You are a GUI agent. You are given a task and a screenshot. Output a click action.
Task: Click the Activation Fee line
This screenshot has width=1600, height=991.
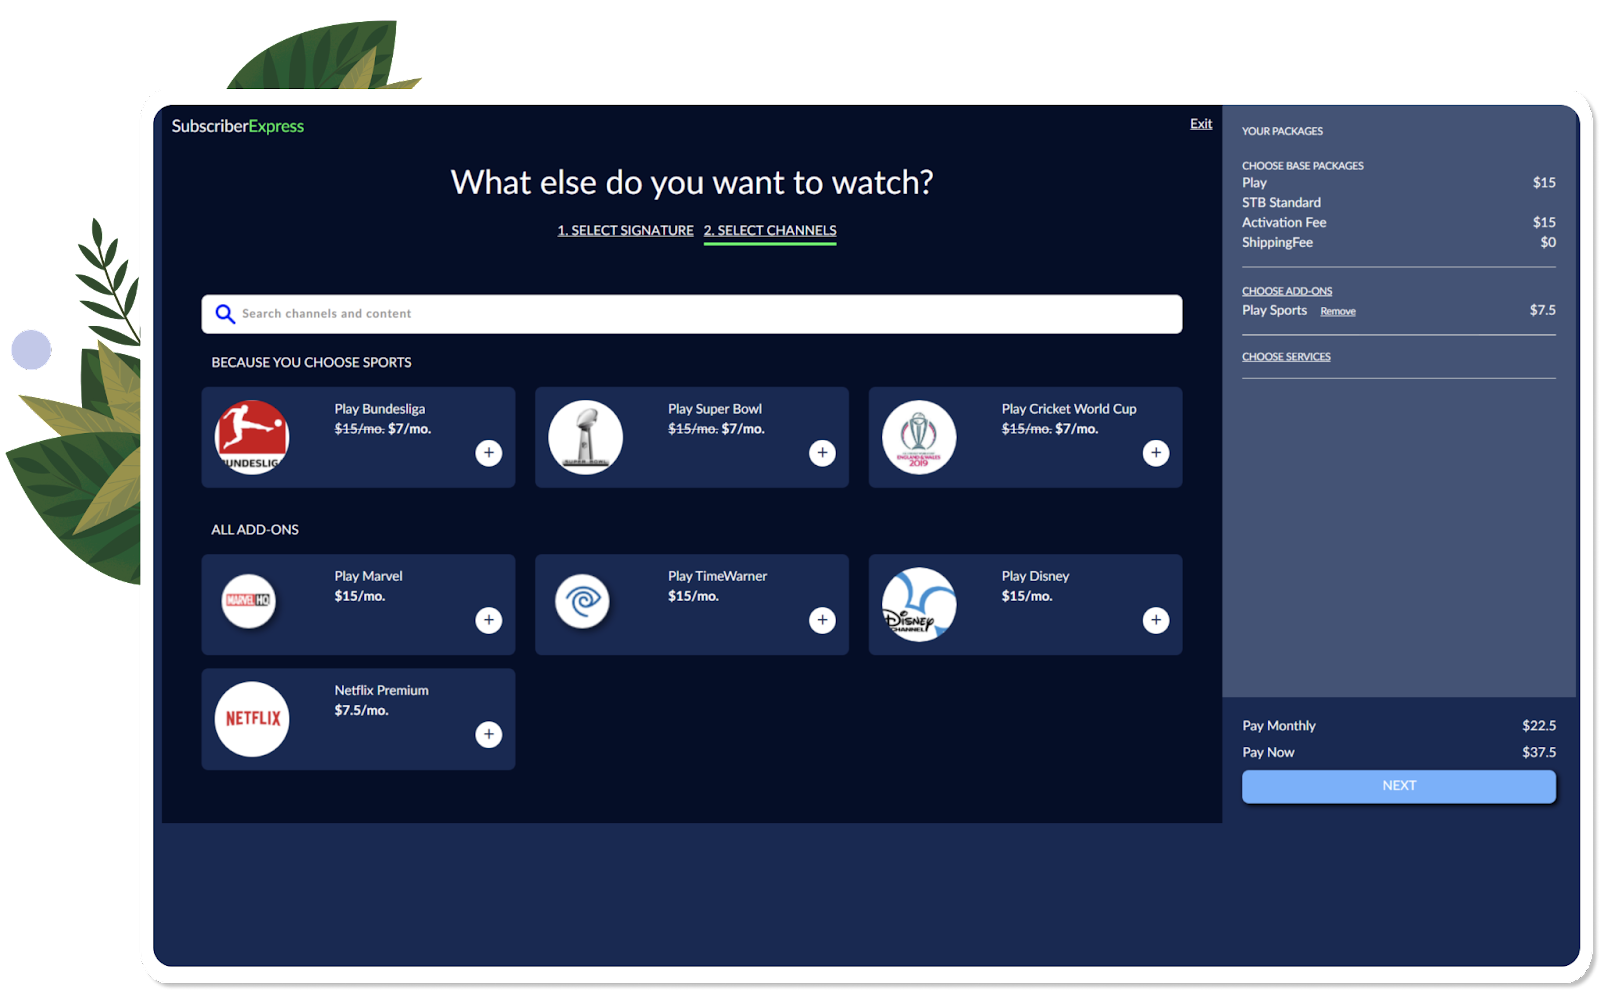point(1284,223)
